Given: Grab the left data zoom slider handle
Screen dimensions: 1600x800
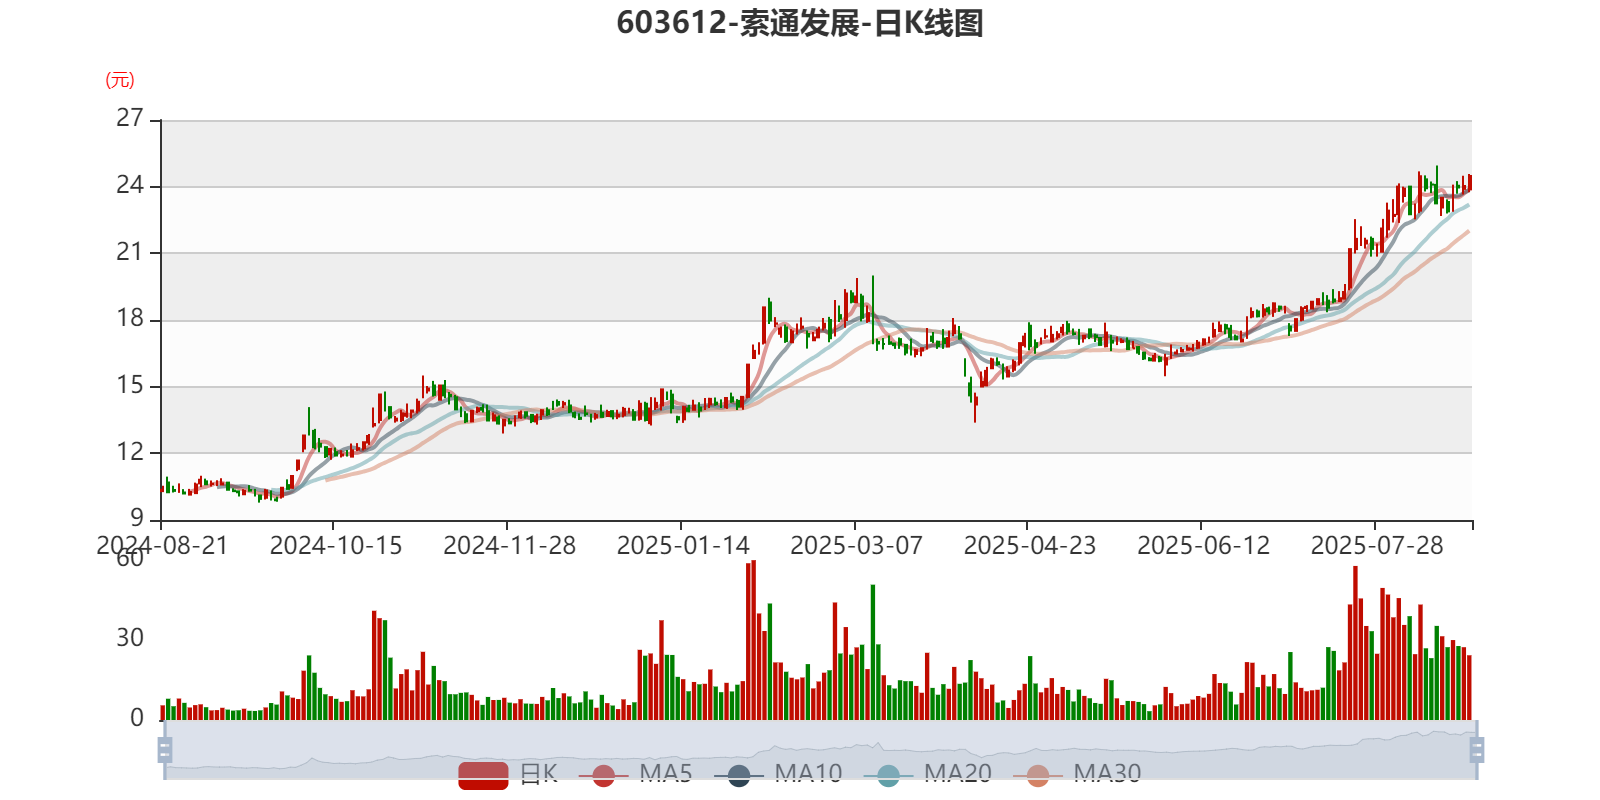Looking at the screenshot, I should pos(165,749).
